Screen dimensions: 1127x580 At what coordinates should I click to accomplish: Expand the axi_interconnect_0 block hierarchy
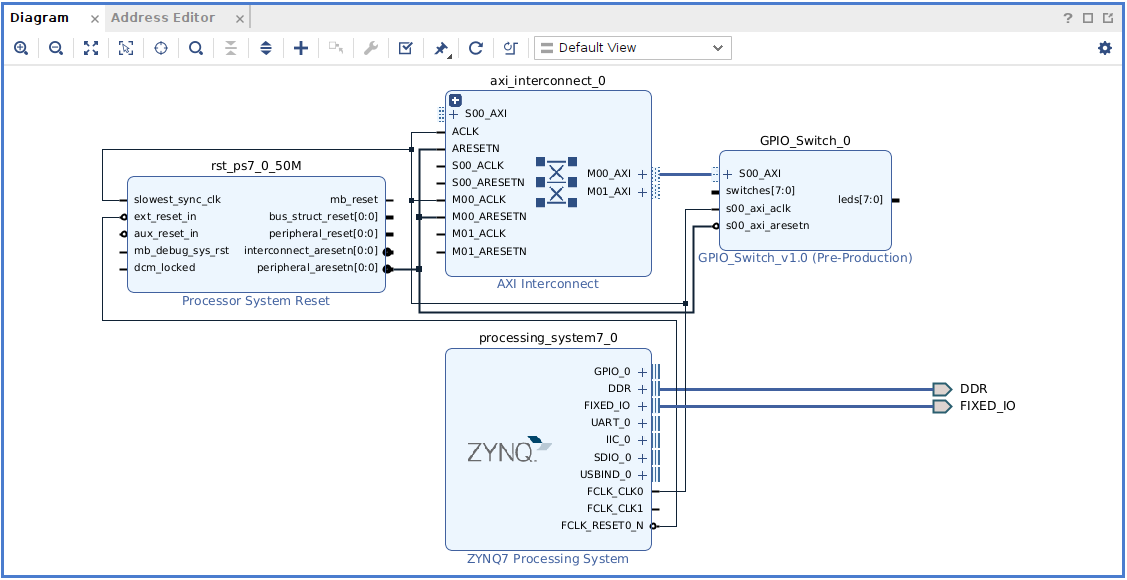pos(455,100)
